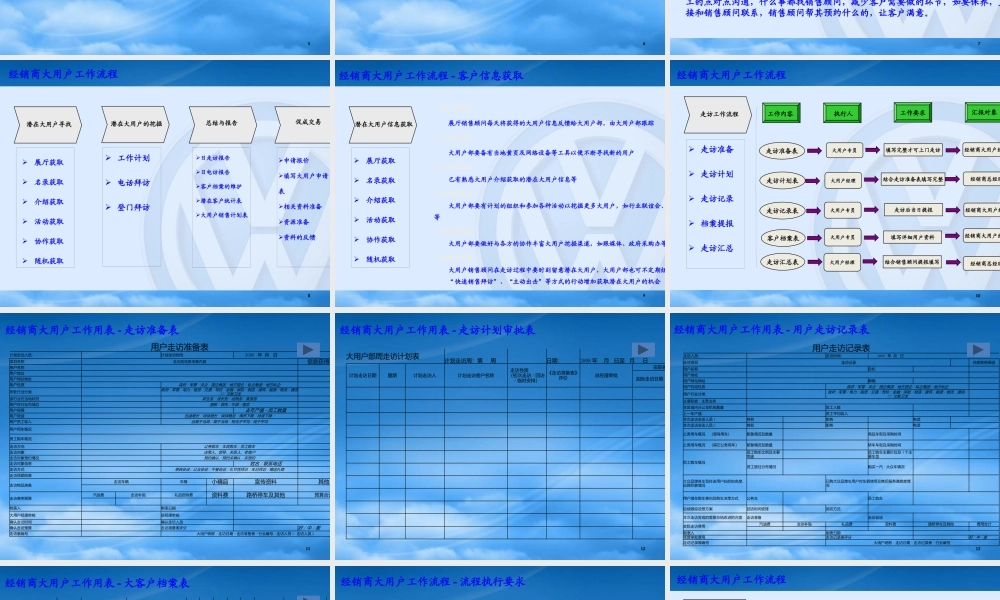1000x600 pixels.
Task: Click 大用户专员 box in 走访准备表 row
Action: pyautogui.click(x=843, y=150)
